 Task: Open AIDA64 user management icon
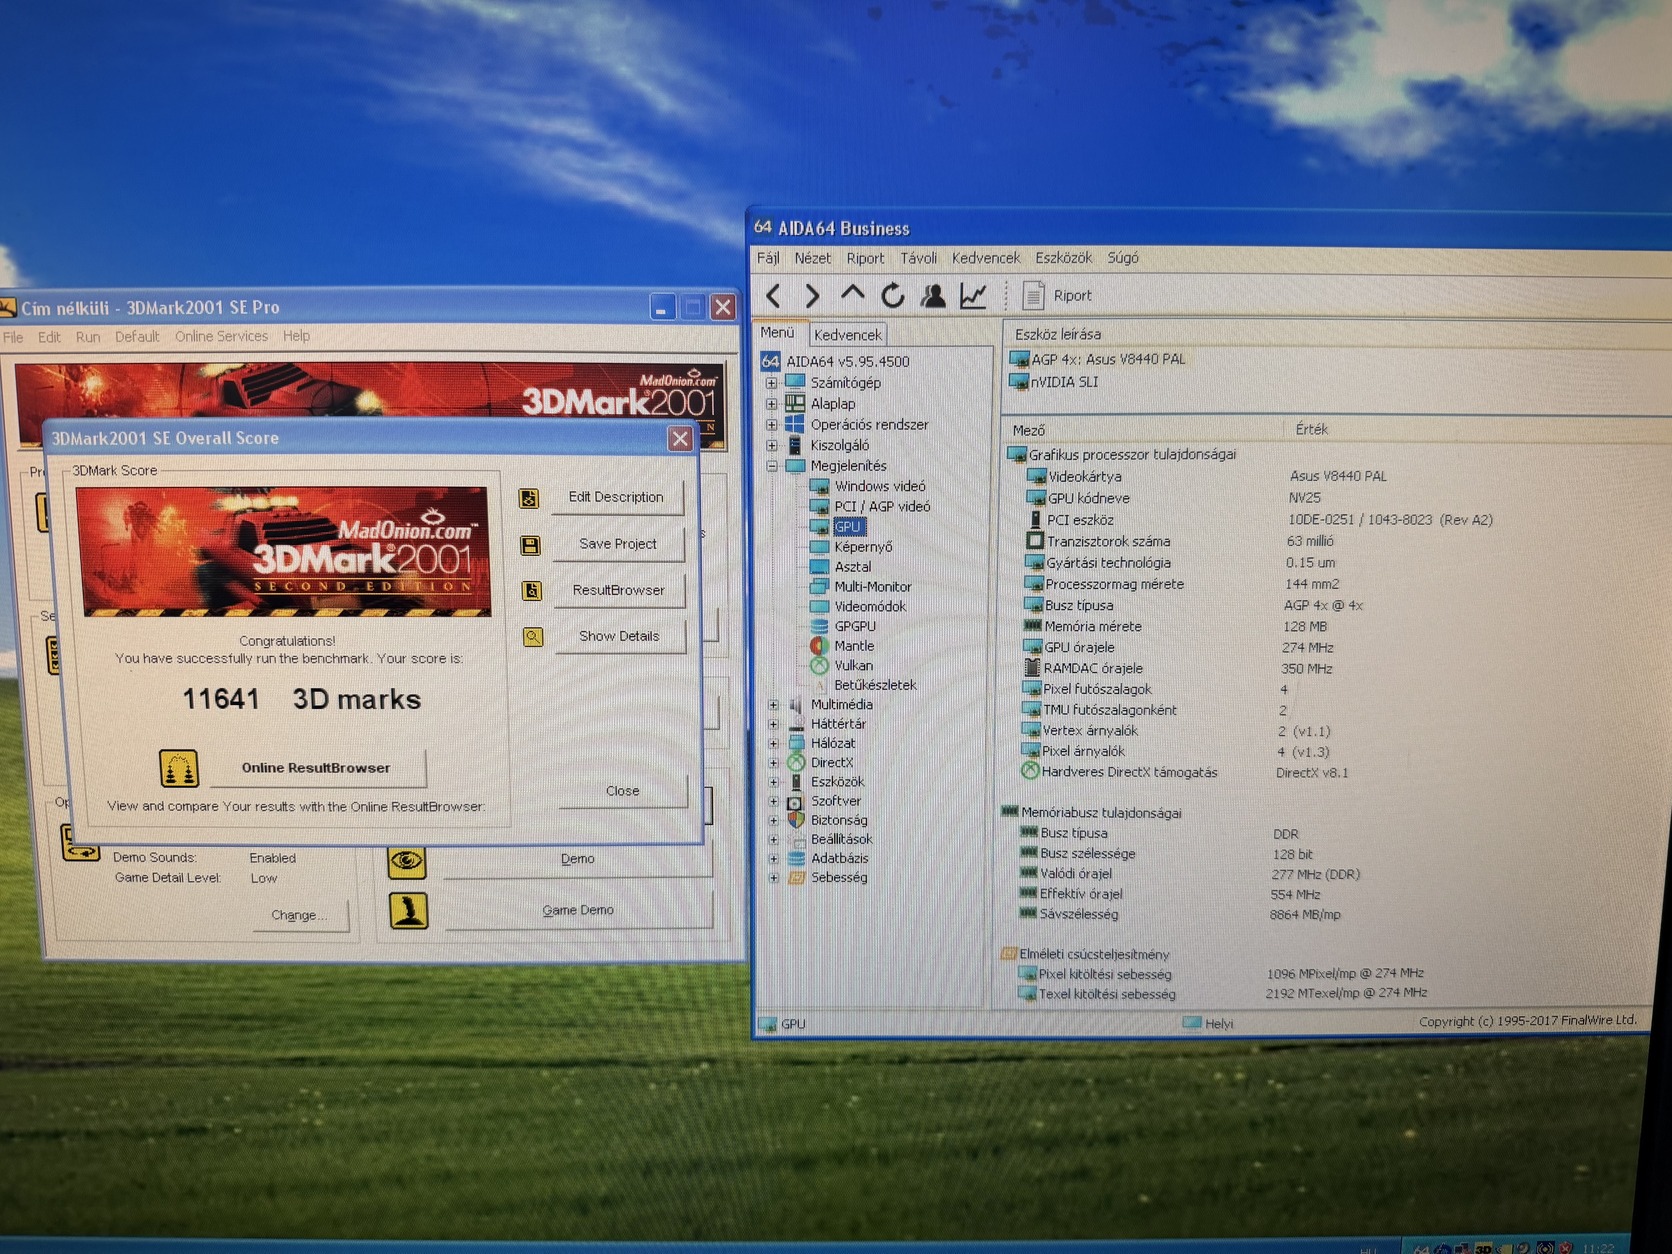click(933, 295)
